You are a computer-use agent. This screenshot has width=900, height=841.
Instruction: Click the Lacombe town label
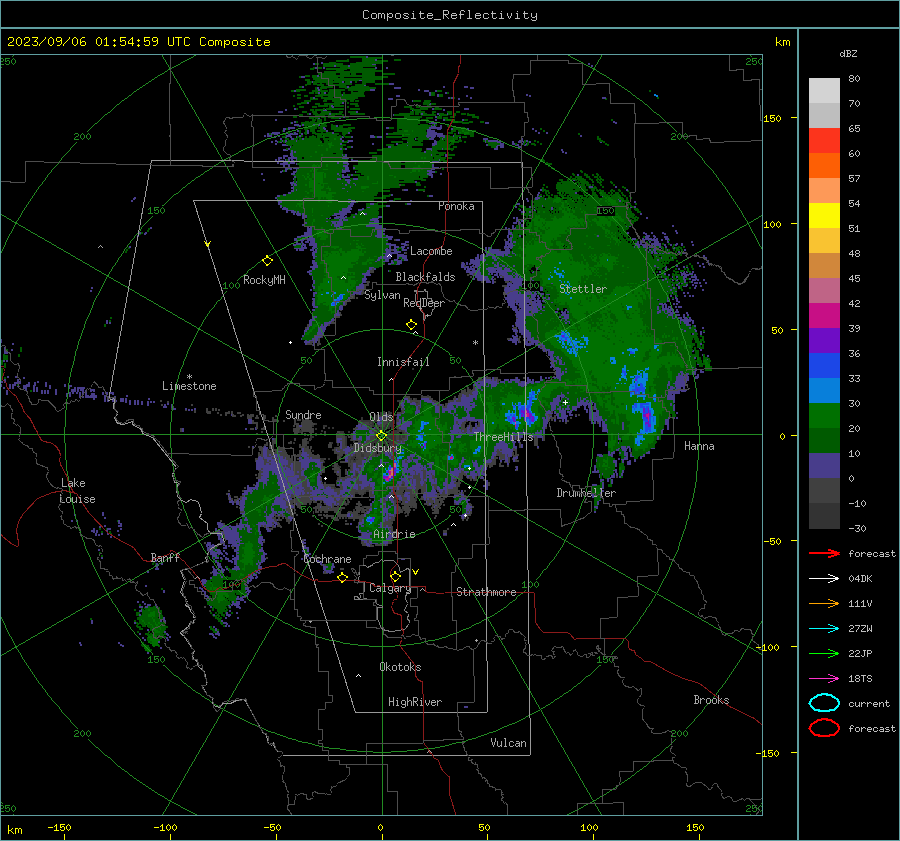431,251
